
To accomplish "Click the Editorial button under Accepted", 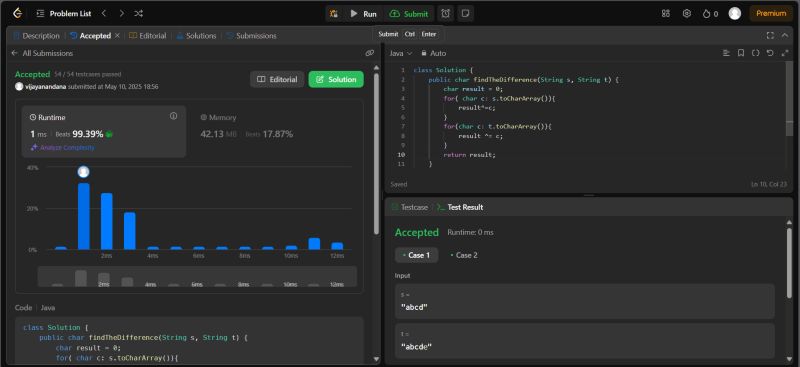I will 277,80.
